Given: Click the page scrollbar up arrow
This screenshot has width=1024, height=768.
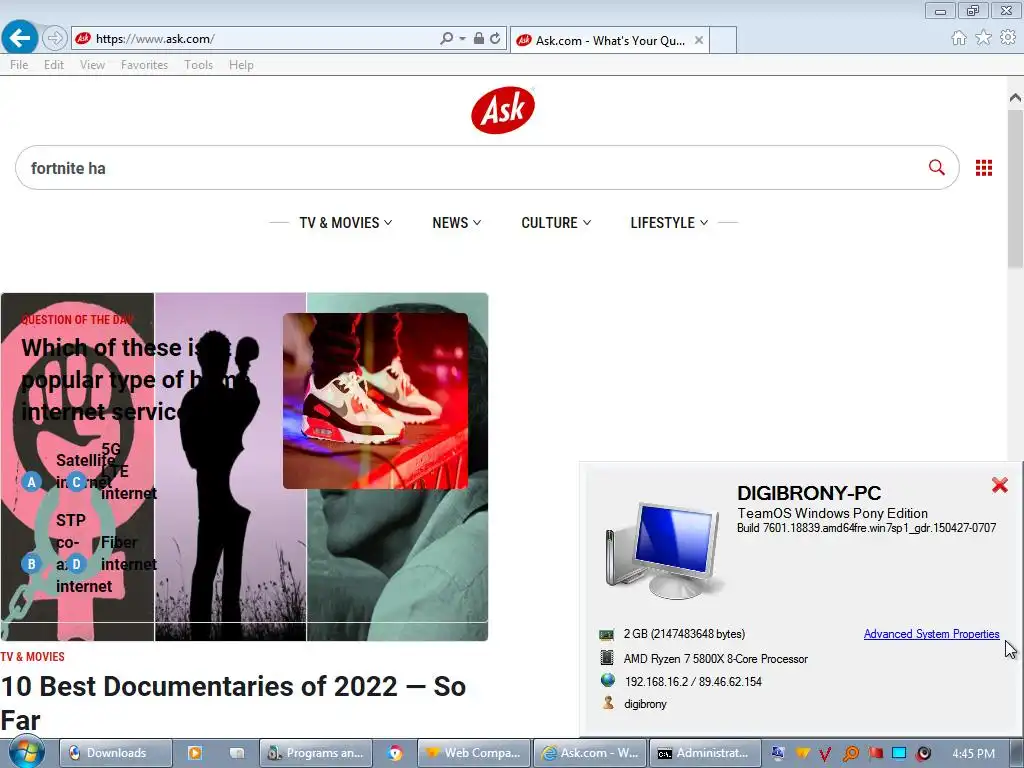Looking at the screenshot, I should [x=1015, y=98].
